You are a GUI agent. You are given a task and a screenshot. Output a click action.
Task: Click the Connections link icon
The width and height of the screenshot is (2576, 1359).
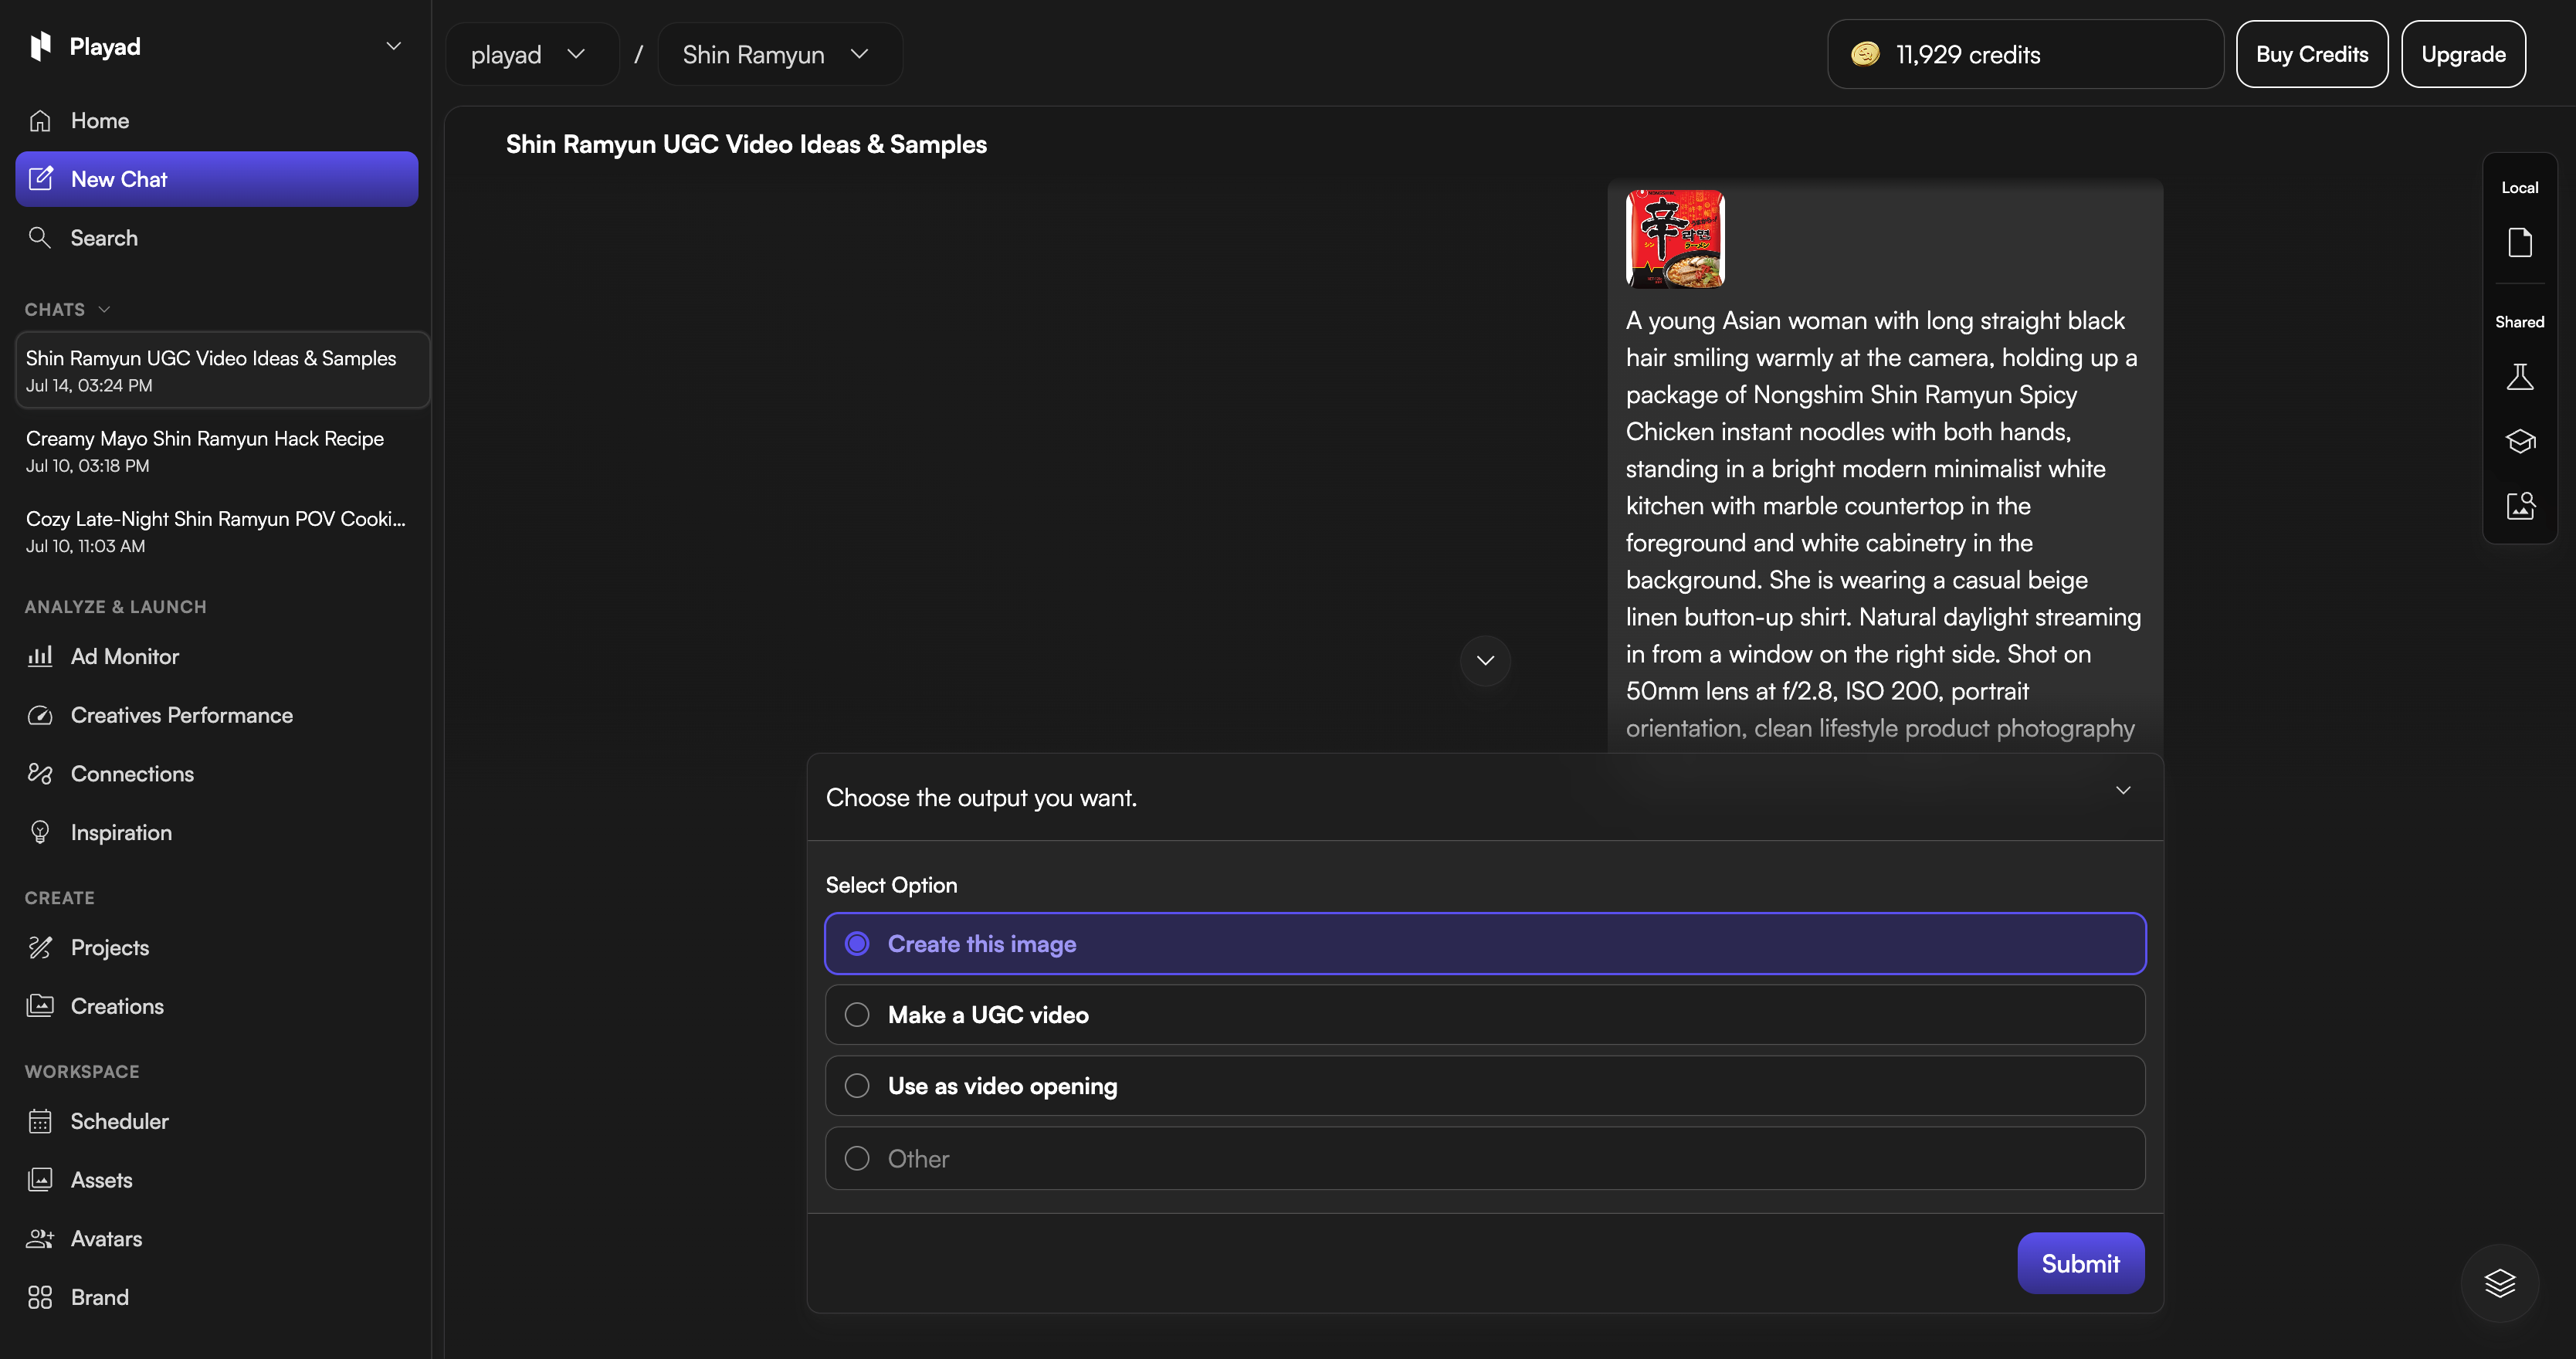[40, 774]
